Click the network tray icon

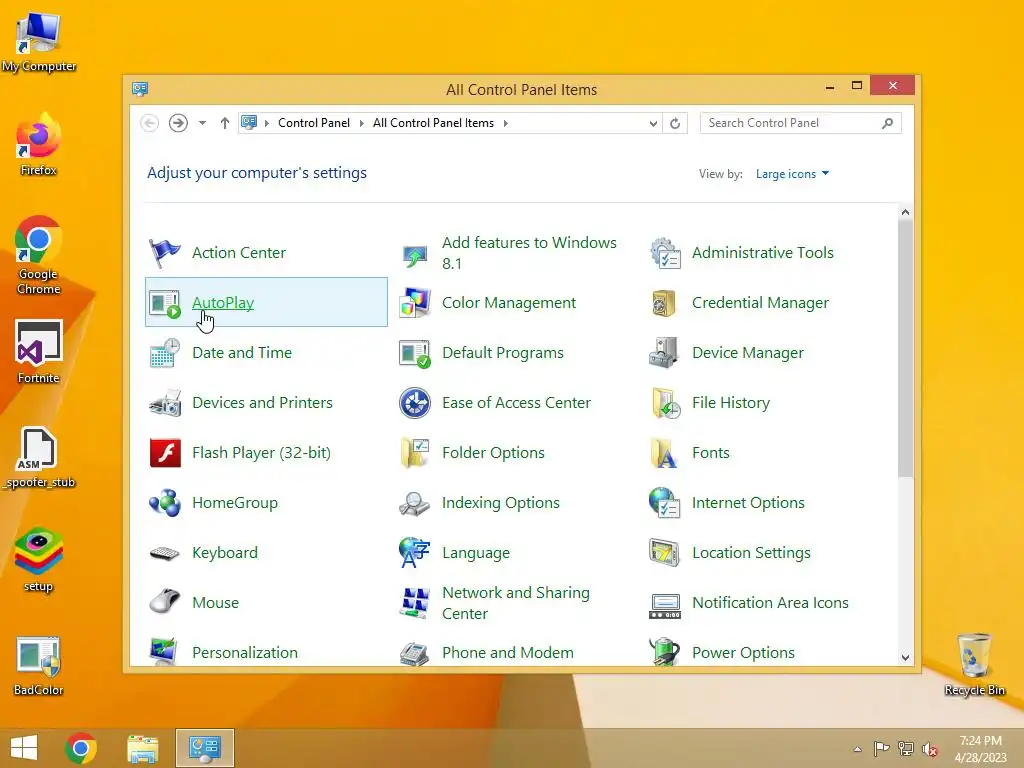(905, 749)
